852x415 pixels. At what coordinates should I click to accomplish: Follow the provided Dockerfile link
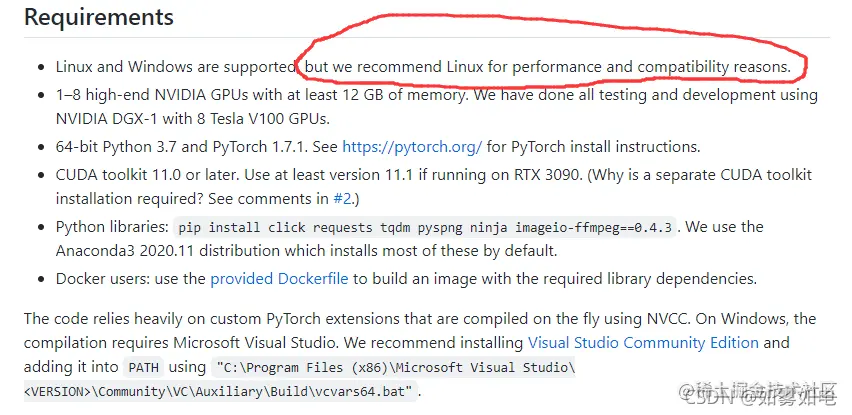pyautogui.click(x=279, y=279)
